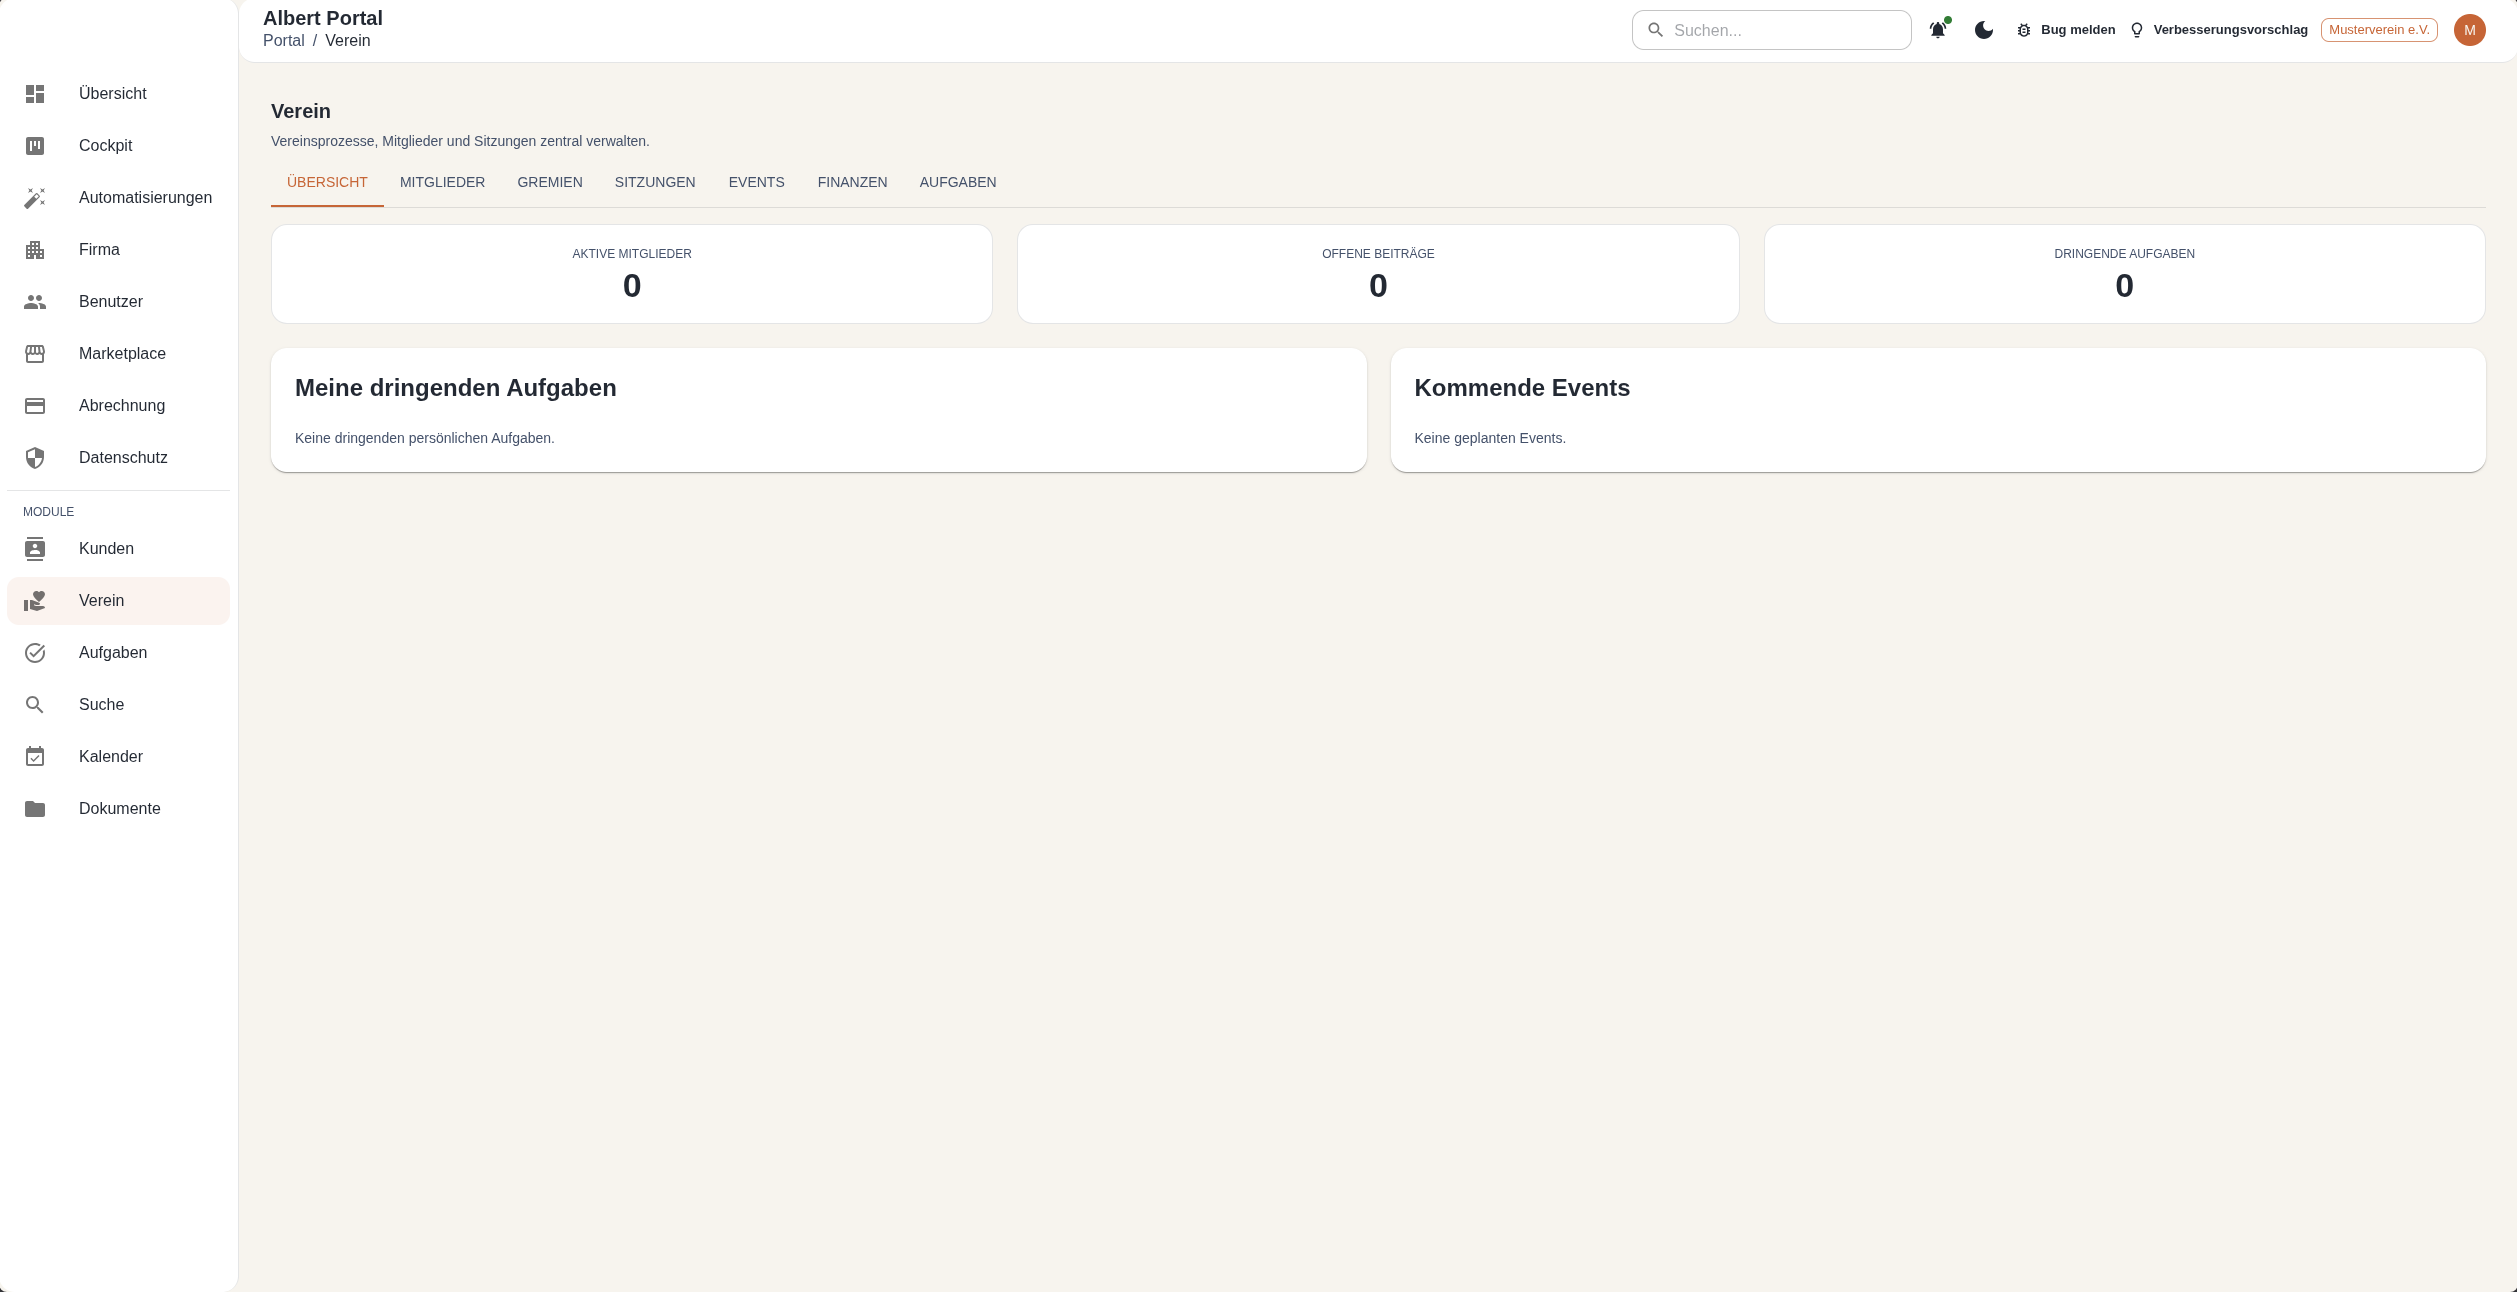Open Cockpit from the sidebar label

pos(106,146)
